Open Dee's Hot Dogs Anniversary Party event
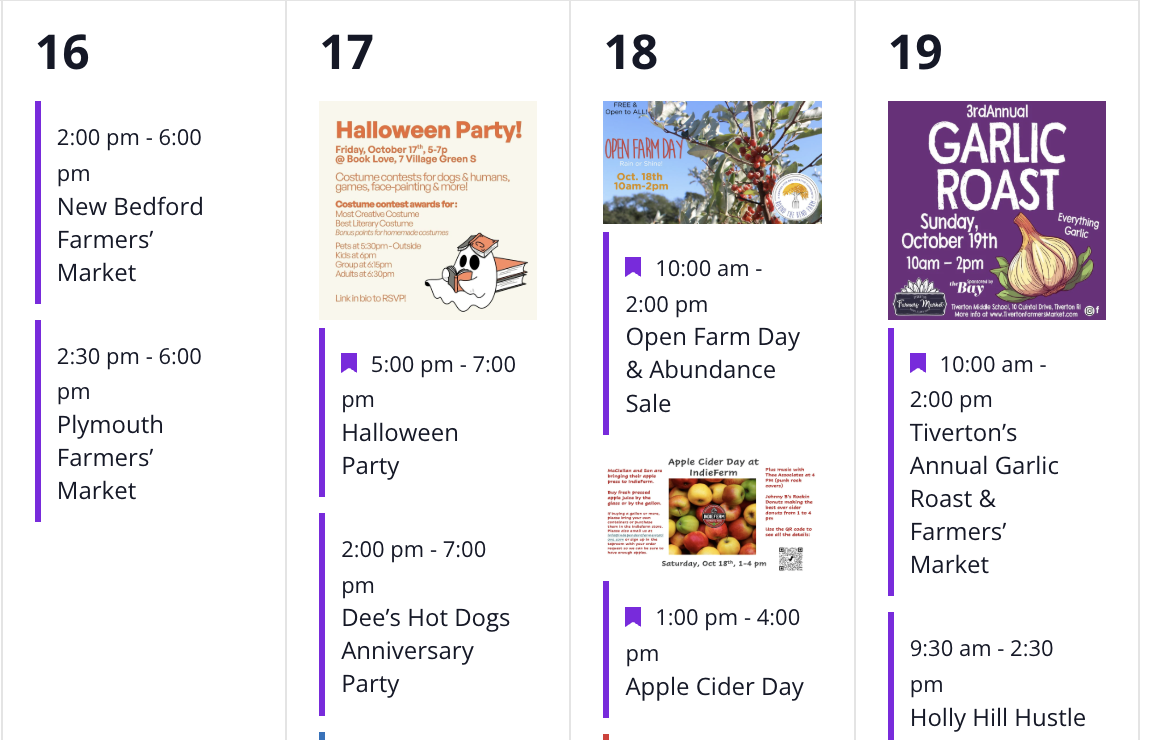The image size is (1152, 740). 425,650
